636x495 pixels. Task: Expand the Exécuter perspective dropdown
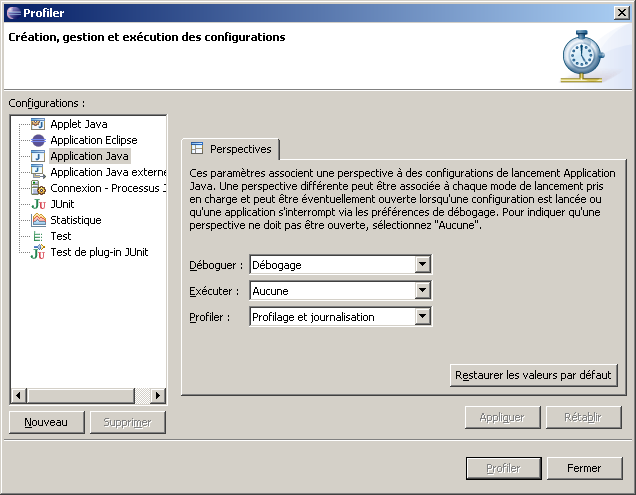[x=422, y=291]
